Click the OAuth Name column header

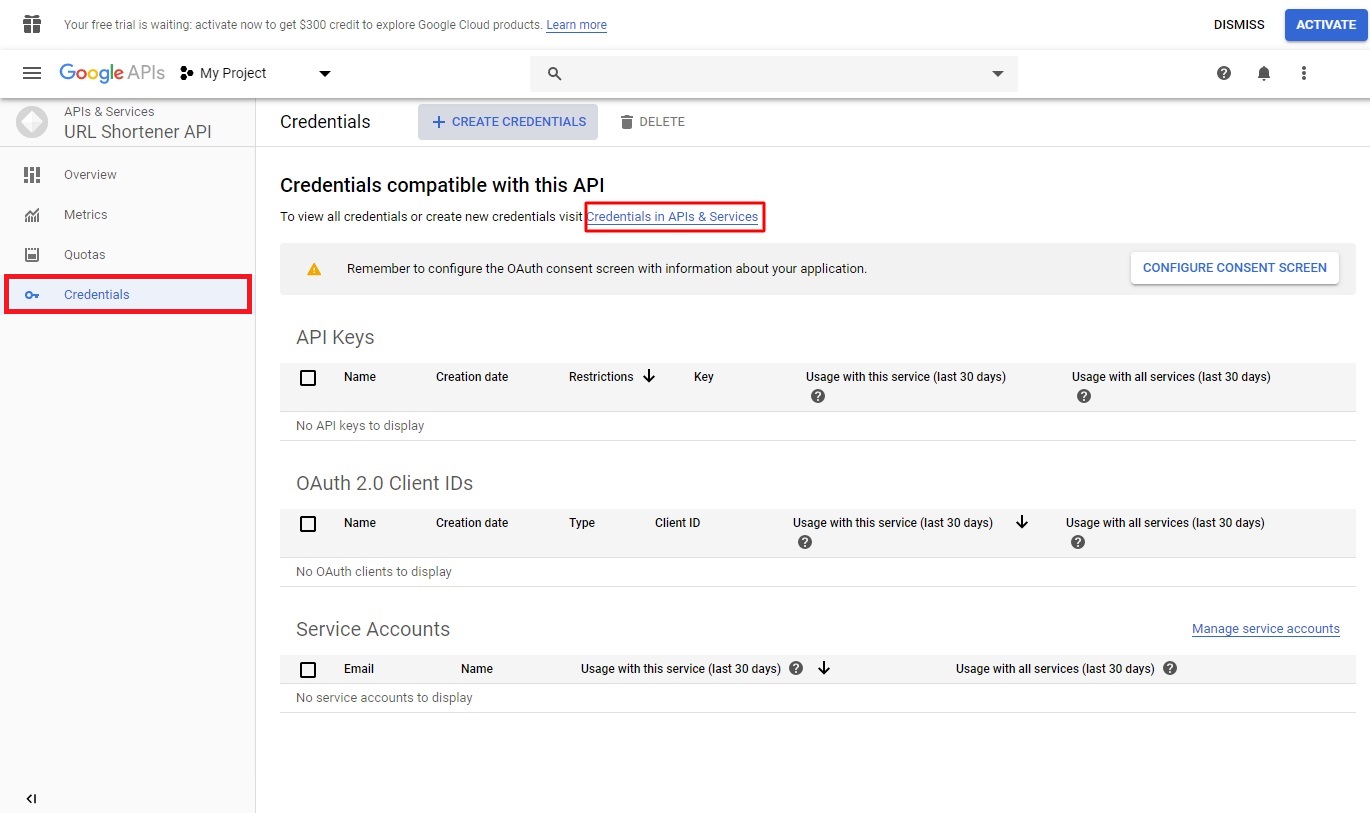click(360, 523)
